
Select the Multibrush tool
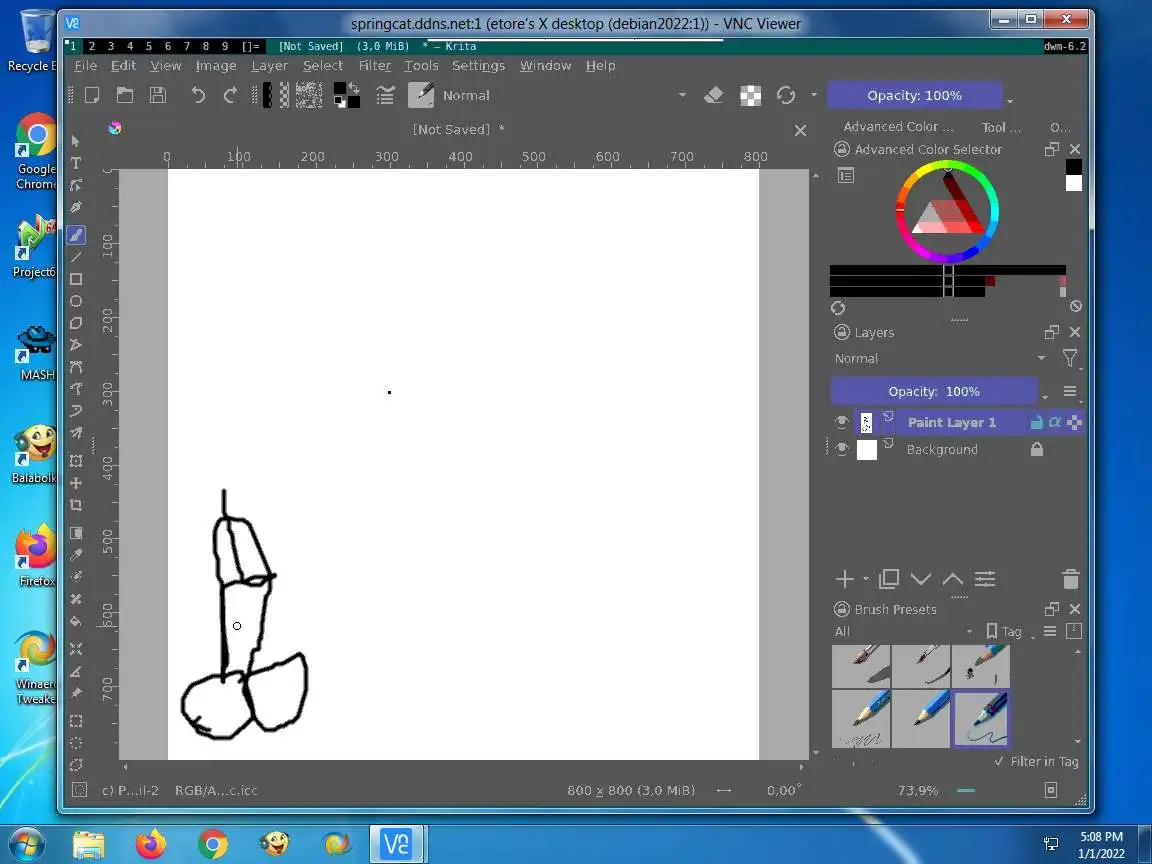76,433
